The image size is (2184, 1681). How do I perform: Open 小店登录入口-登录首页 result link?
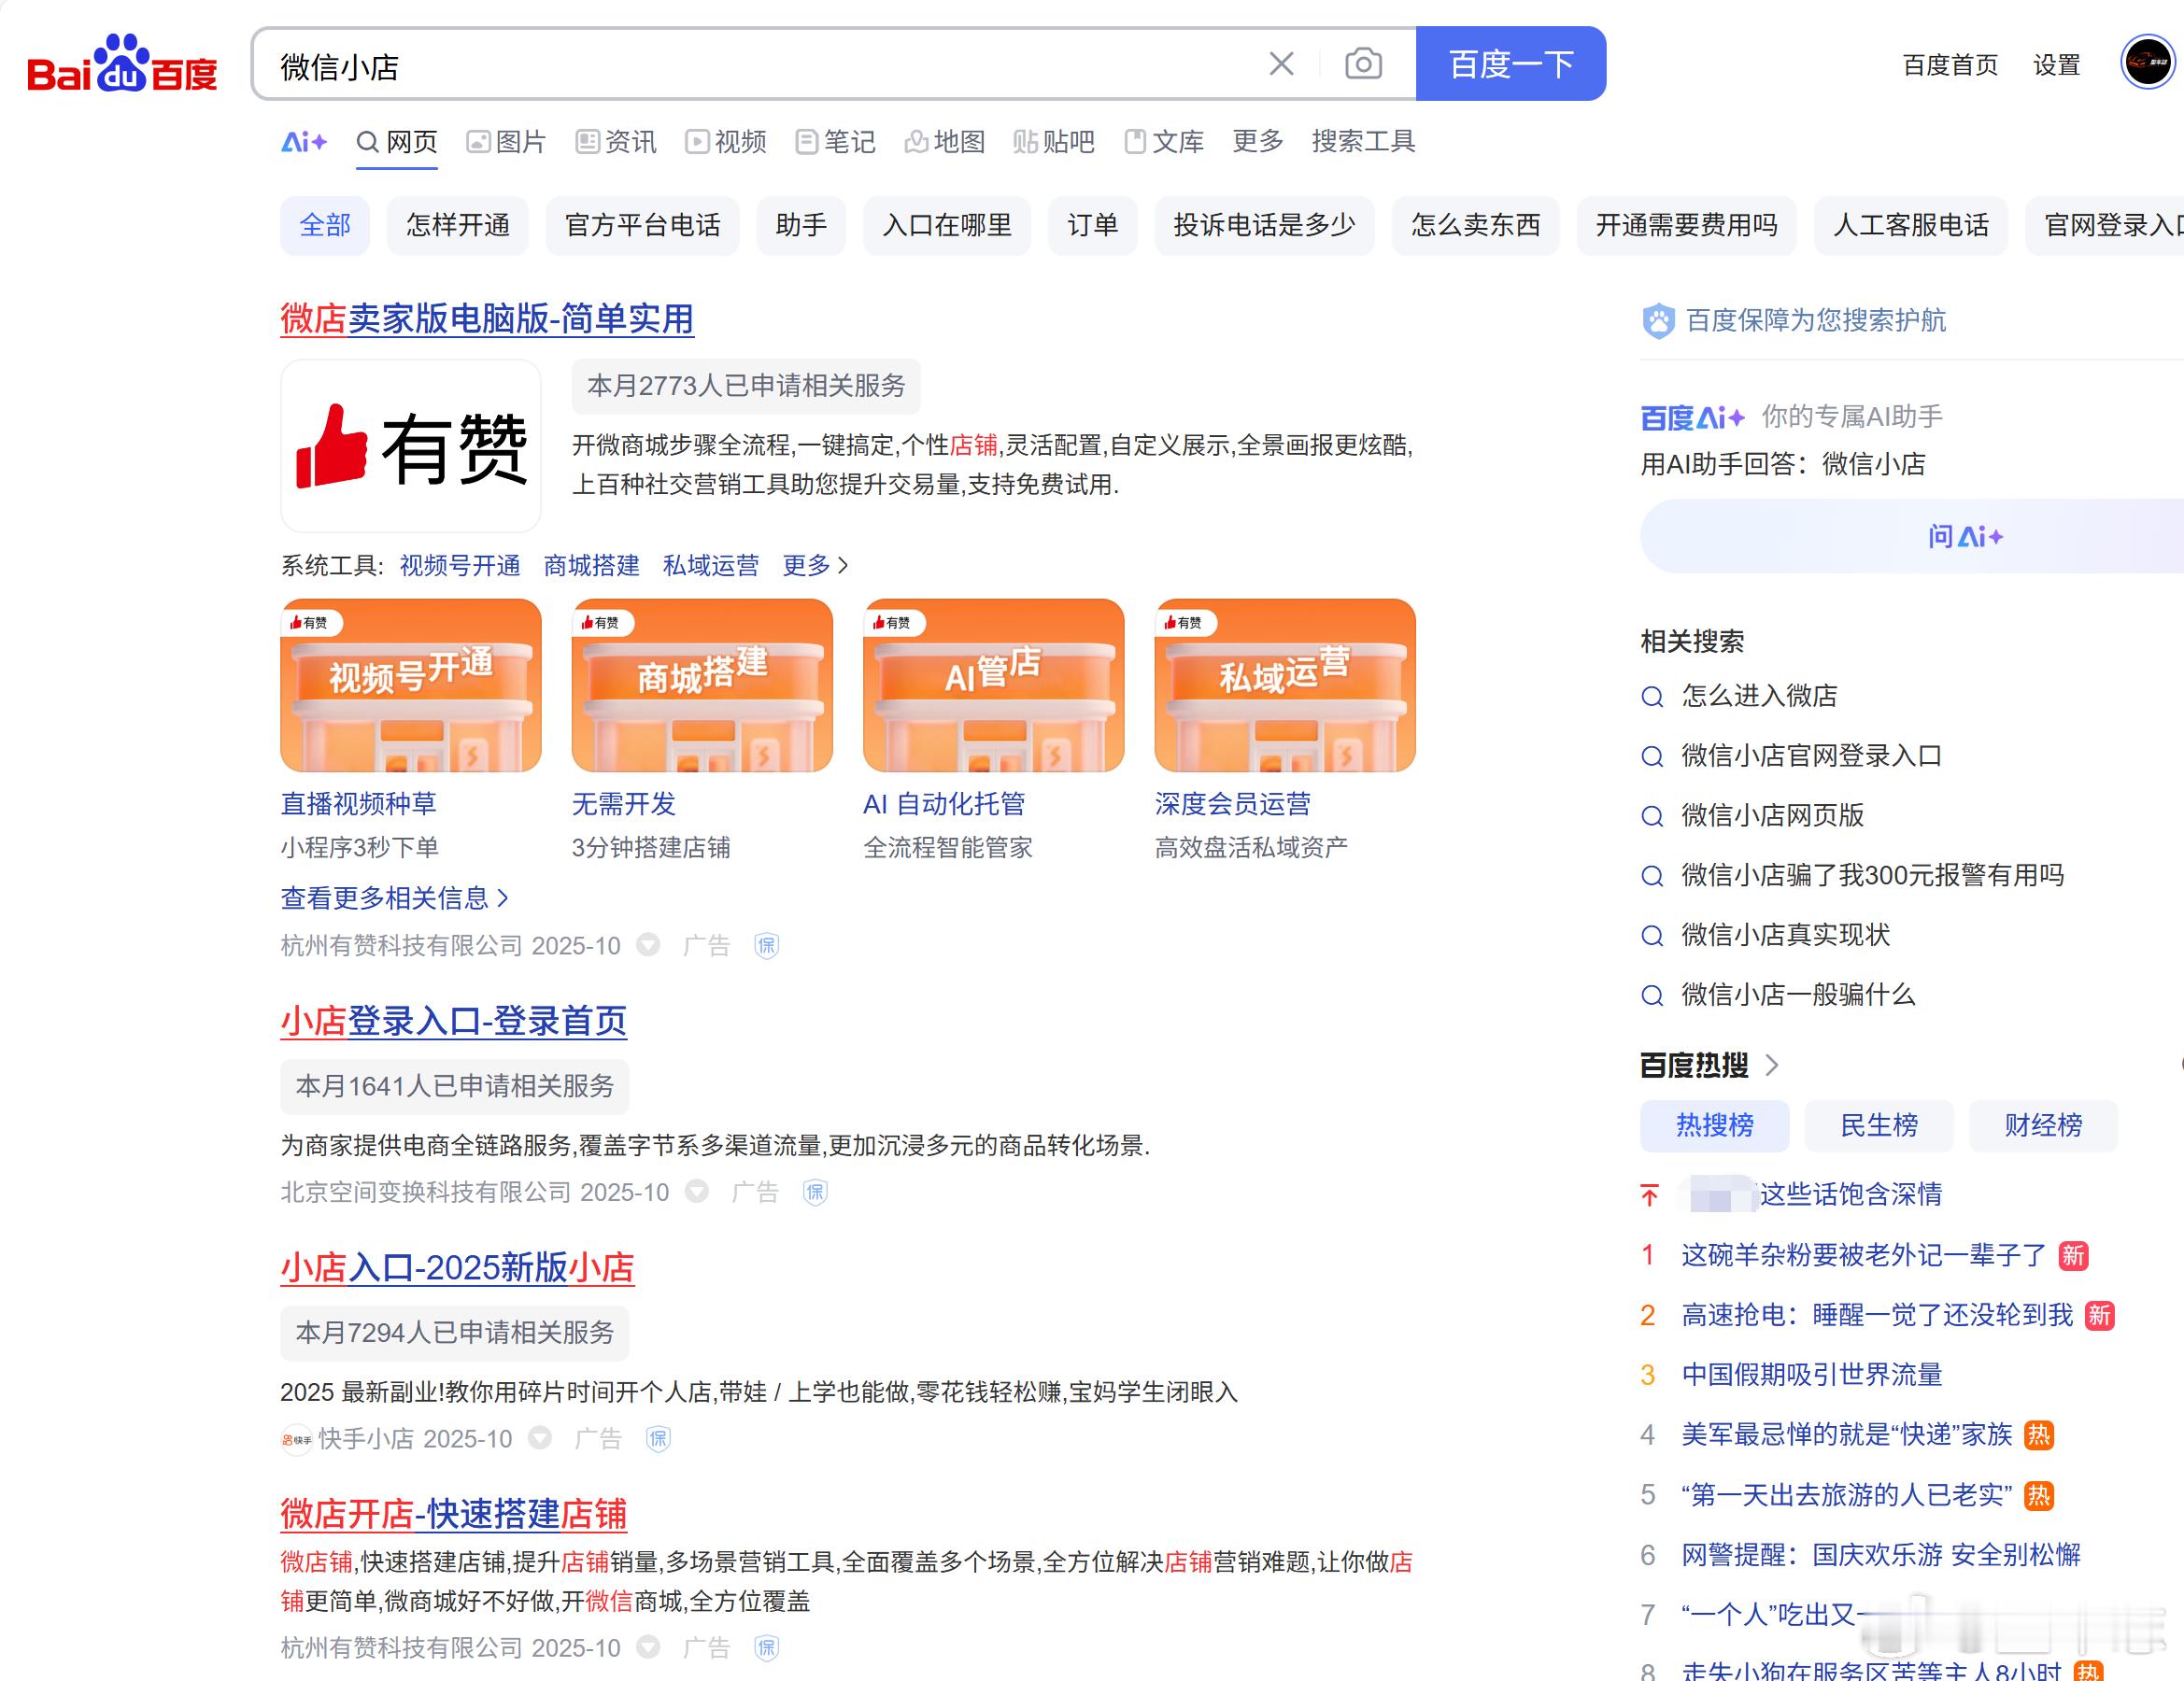(x=453, y=1021)
